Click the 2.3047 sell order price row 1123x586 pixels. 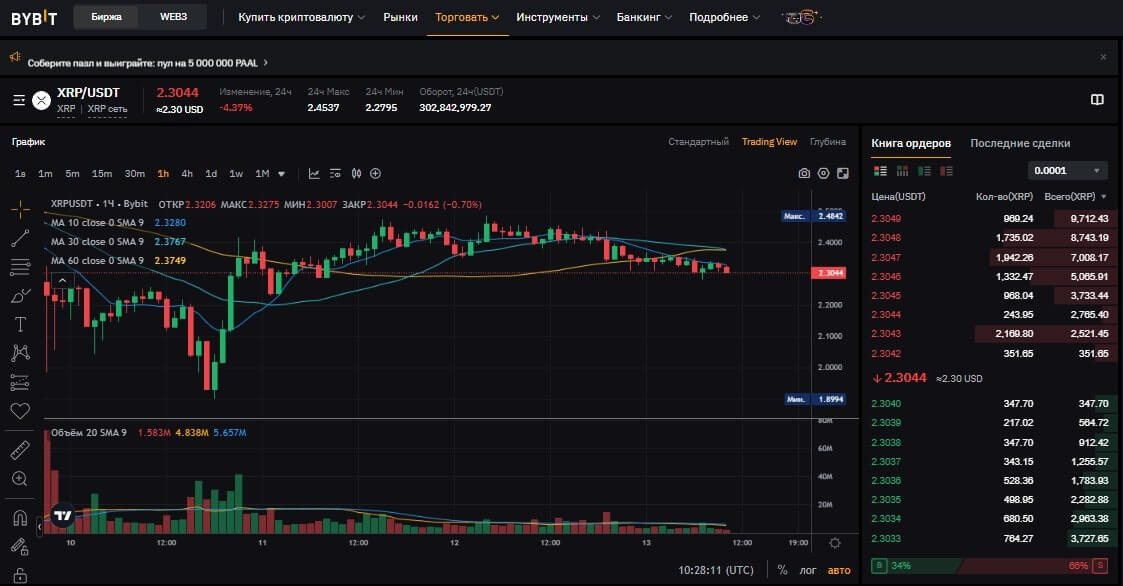click(x=886, y=257)
